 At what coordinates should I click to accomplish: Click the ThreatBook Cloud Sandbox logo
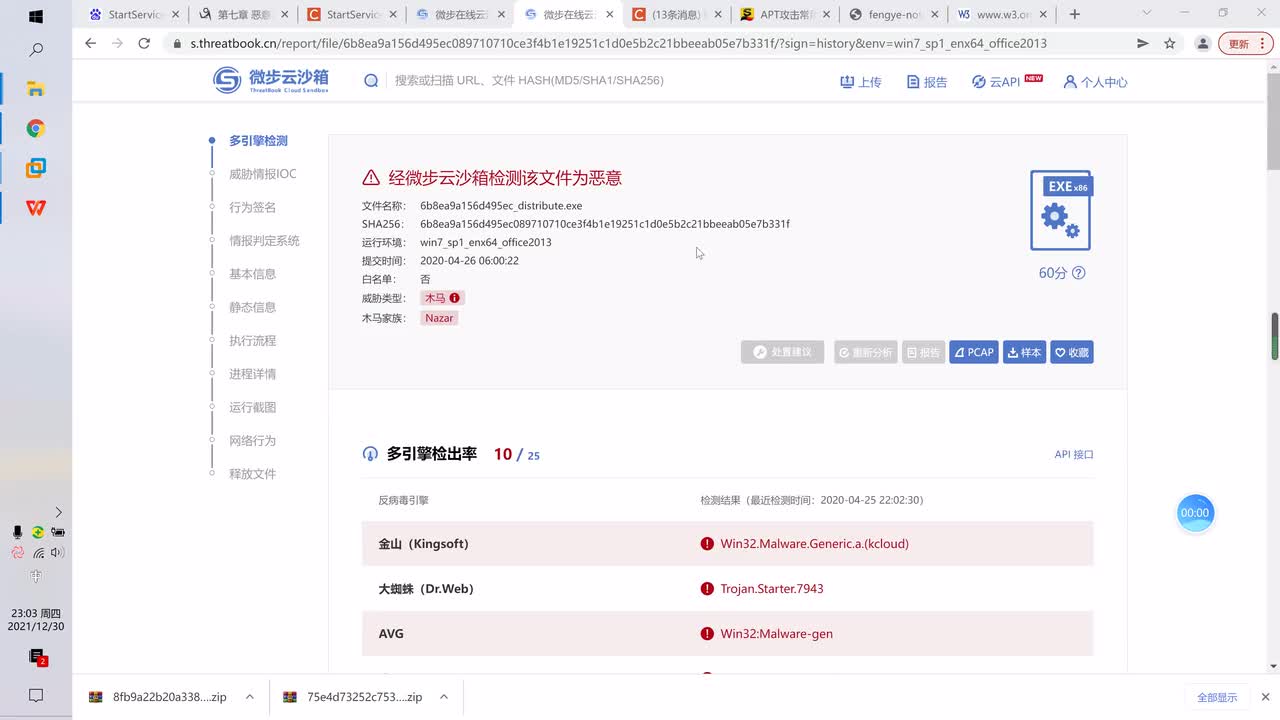tap(271, 80)
